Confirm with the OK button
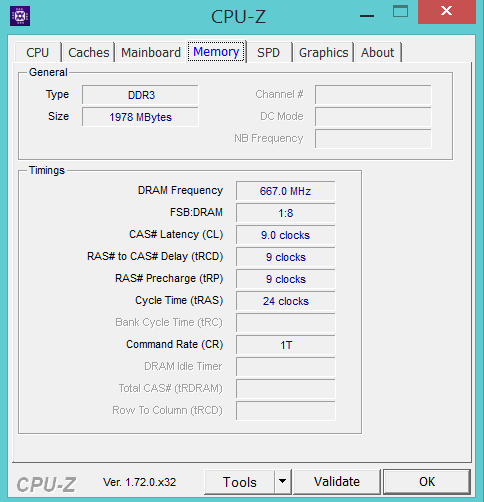This screenshot has height=502, width=484. coord(427,482)
